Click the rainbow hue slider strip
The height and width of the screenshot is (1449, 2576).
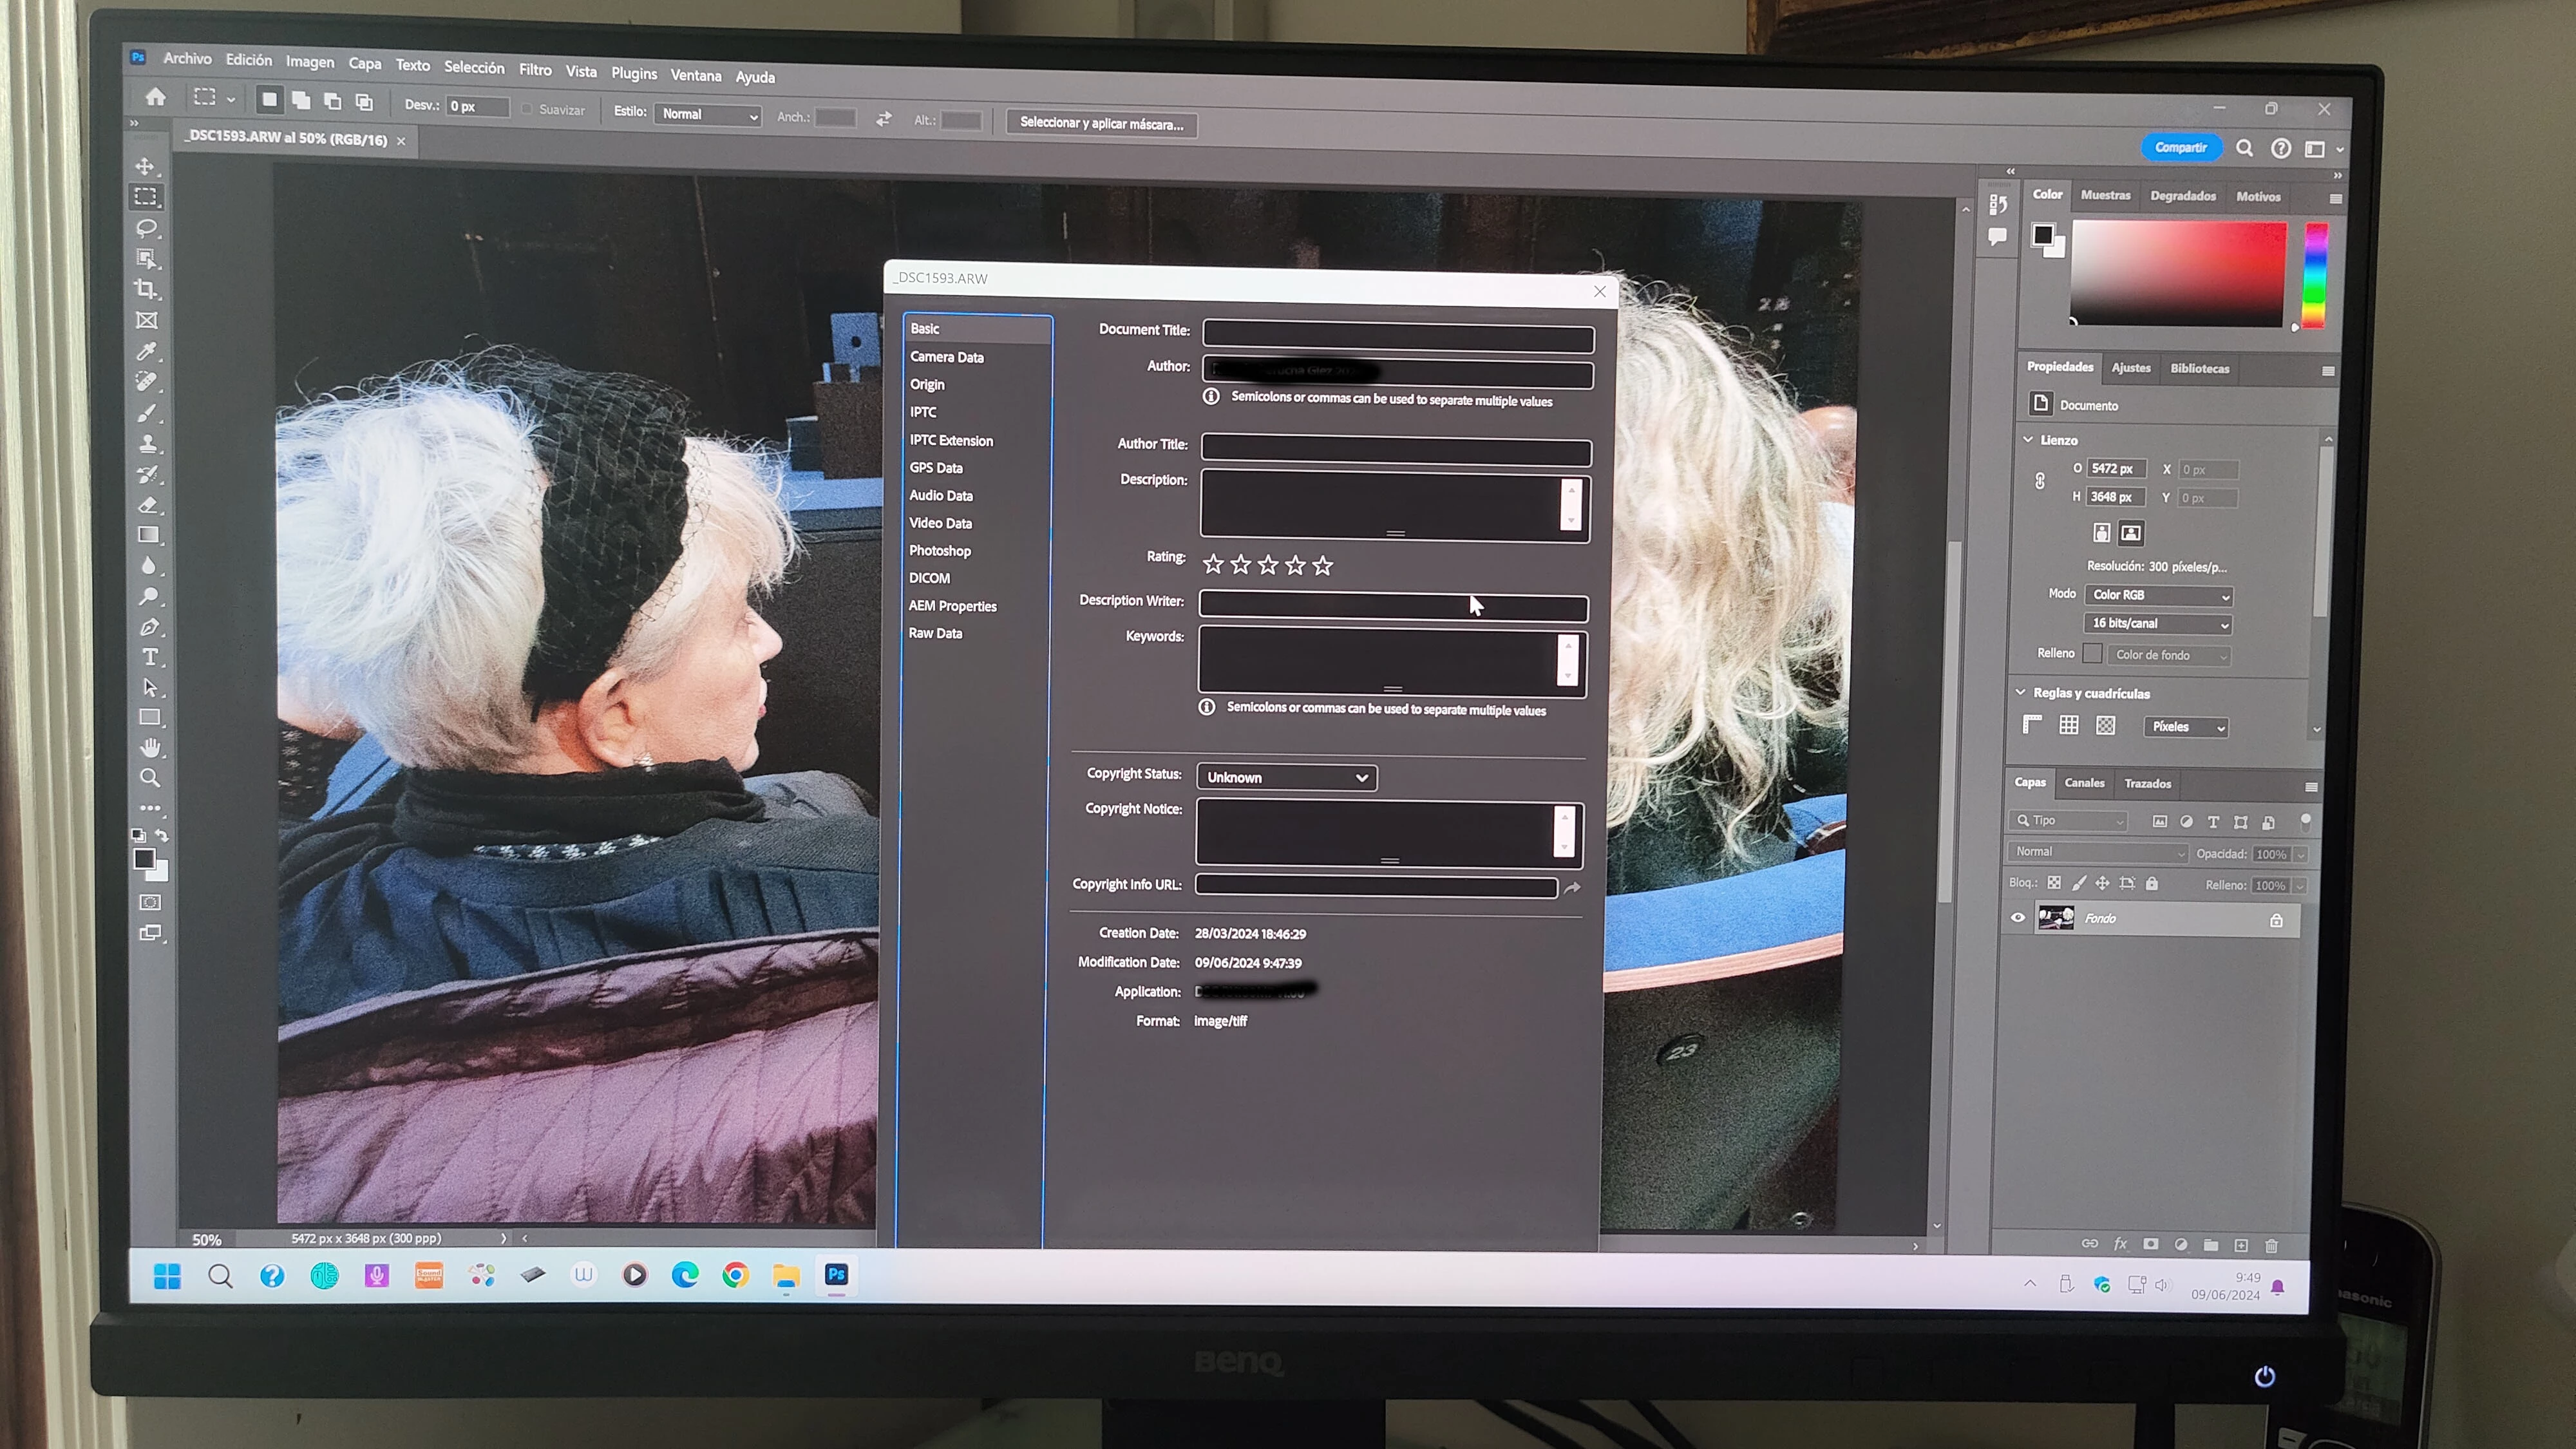(2315, 276)
